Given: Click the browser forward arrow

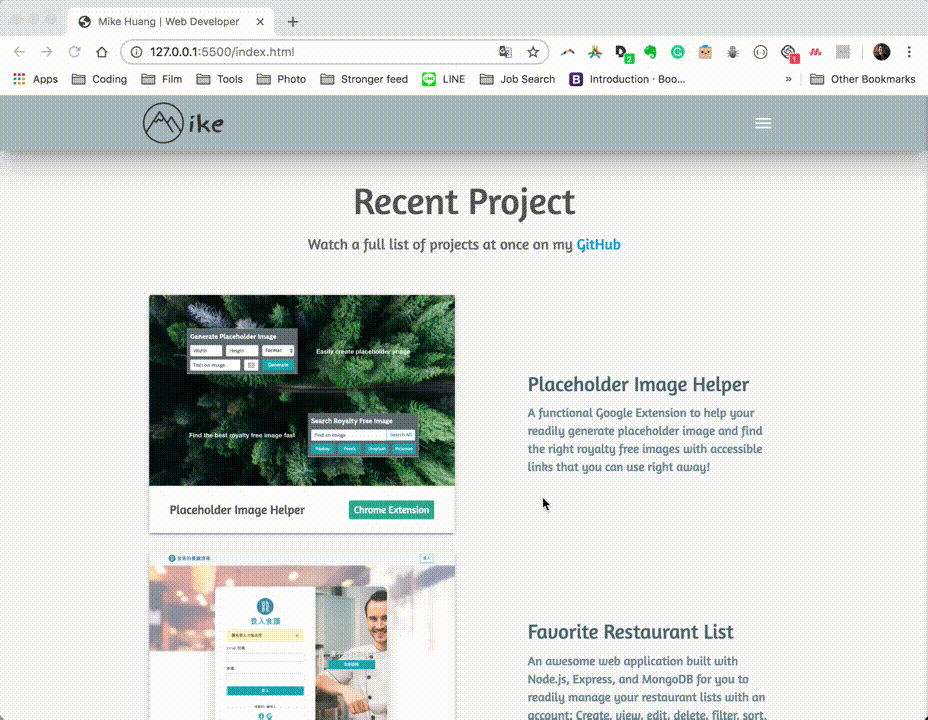Looking at the screenshot, I should tap(47, 52).
